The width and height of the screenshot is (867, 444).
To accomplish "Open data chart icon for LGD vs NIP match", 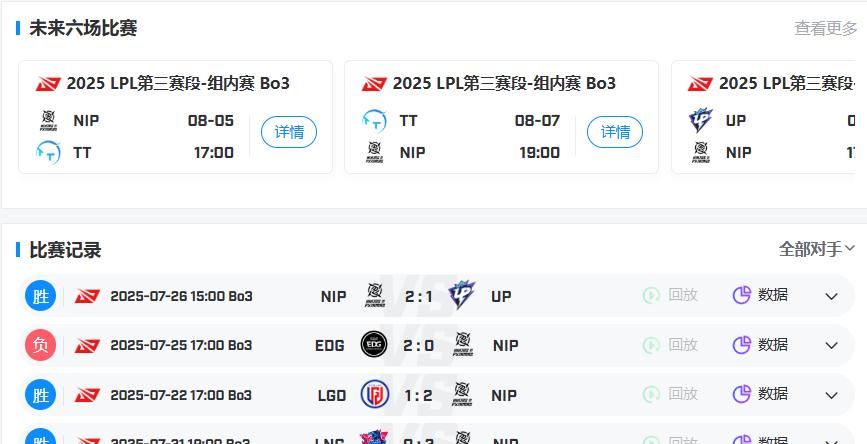I will (742, 394).
